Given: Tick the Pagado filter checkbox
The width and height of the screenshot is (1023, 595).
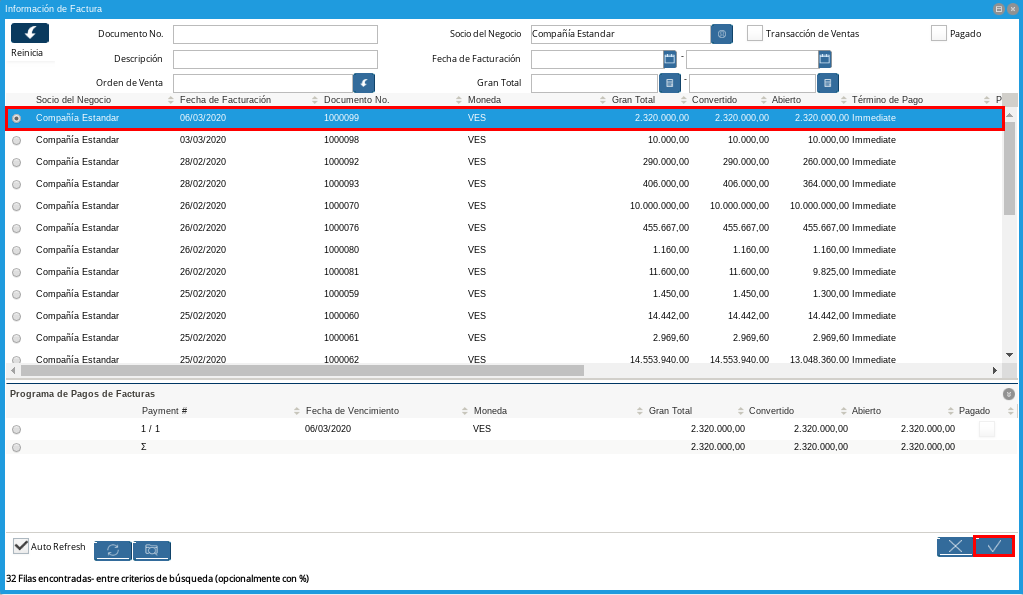Looking at the screenshot, I should click(939, 33).
